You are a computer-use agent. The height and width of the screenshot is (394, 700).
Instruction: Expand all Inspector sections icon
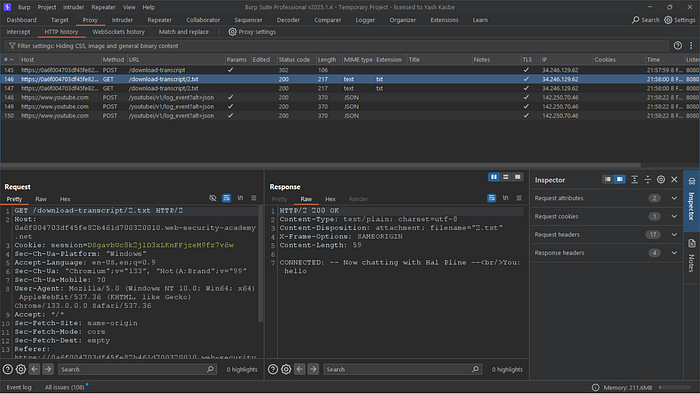pyautogui.click(x=634, y=179)
